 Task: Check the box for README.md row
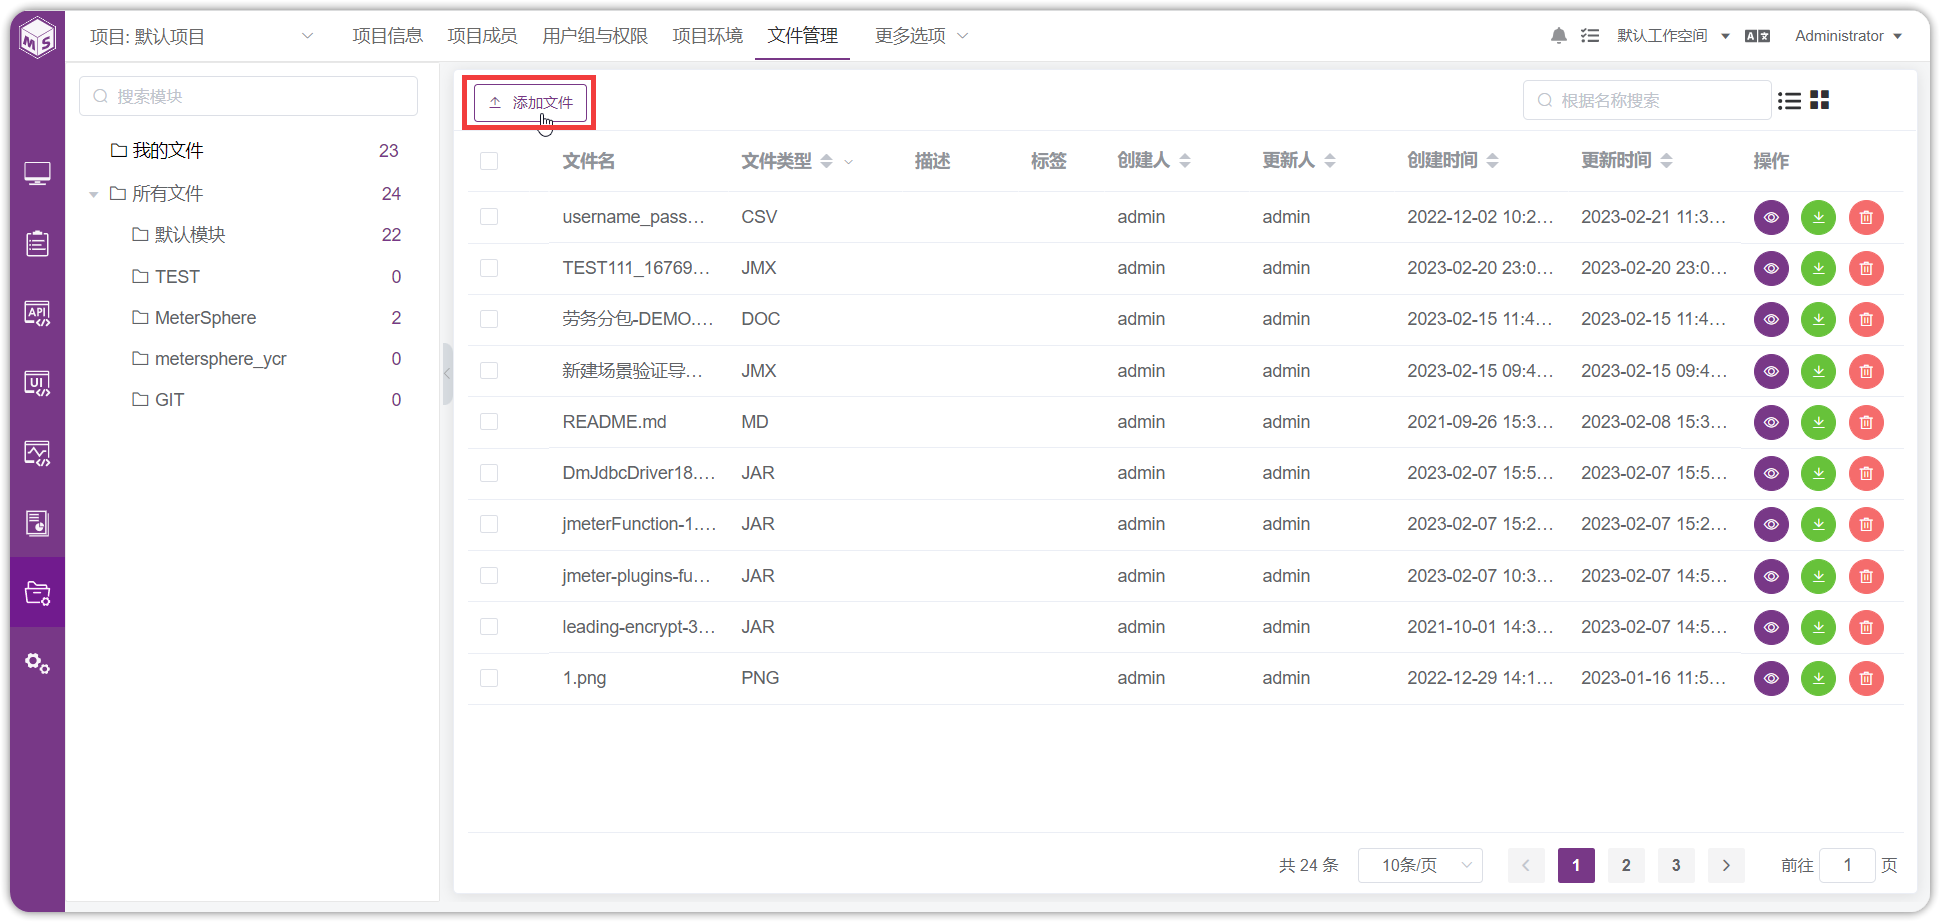(x=489, y=422)
